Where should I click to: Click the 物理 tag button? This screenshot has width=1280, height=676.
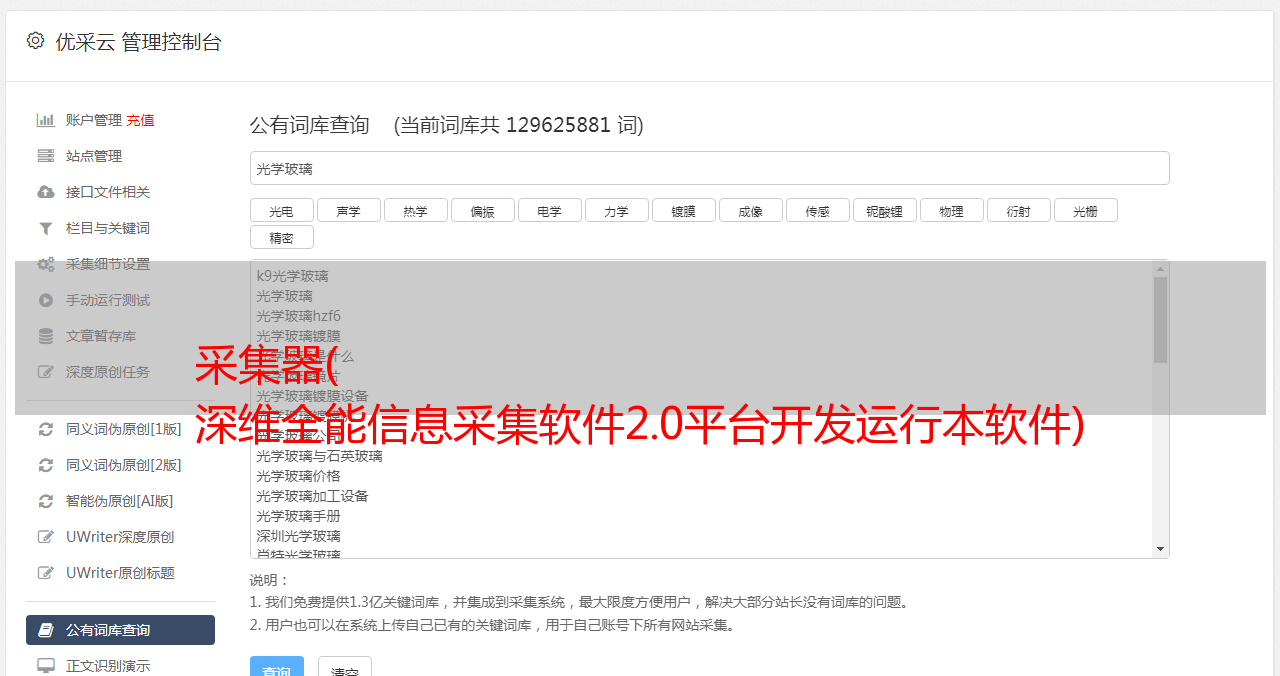point(951,210)
